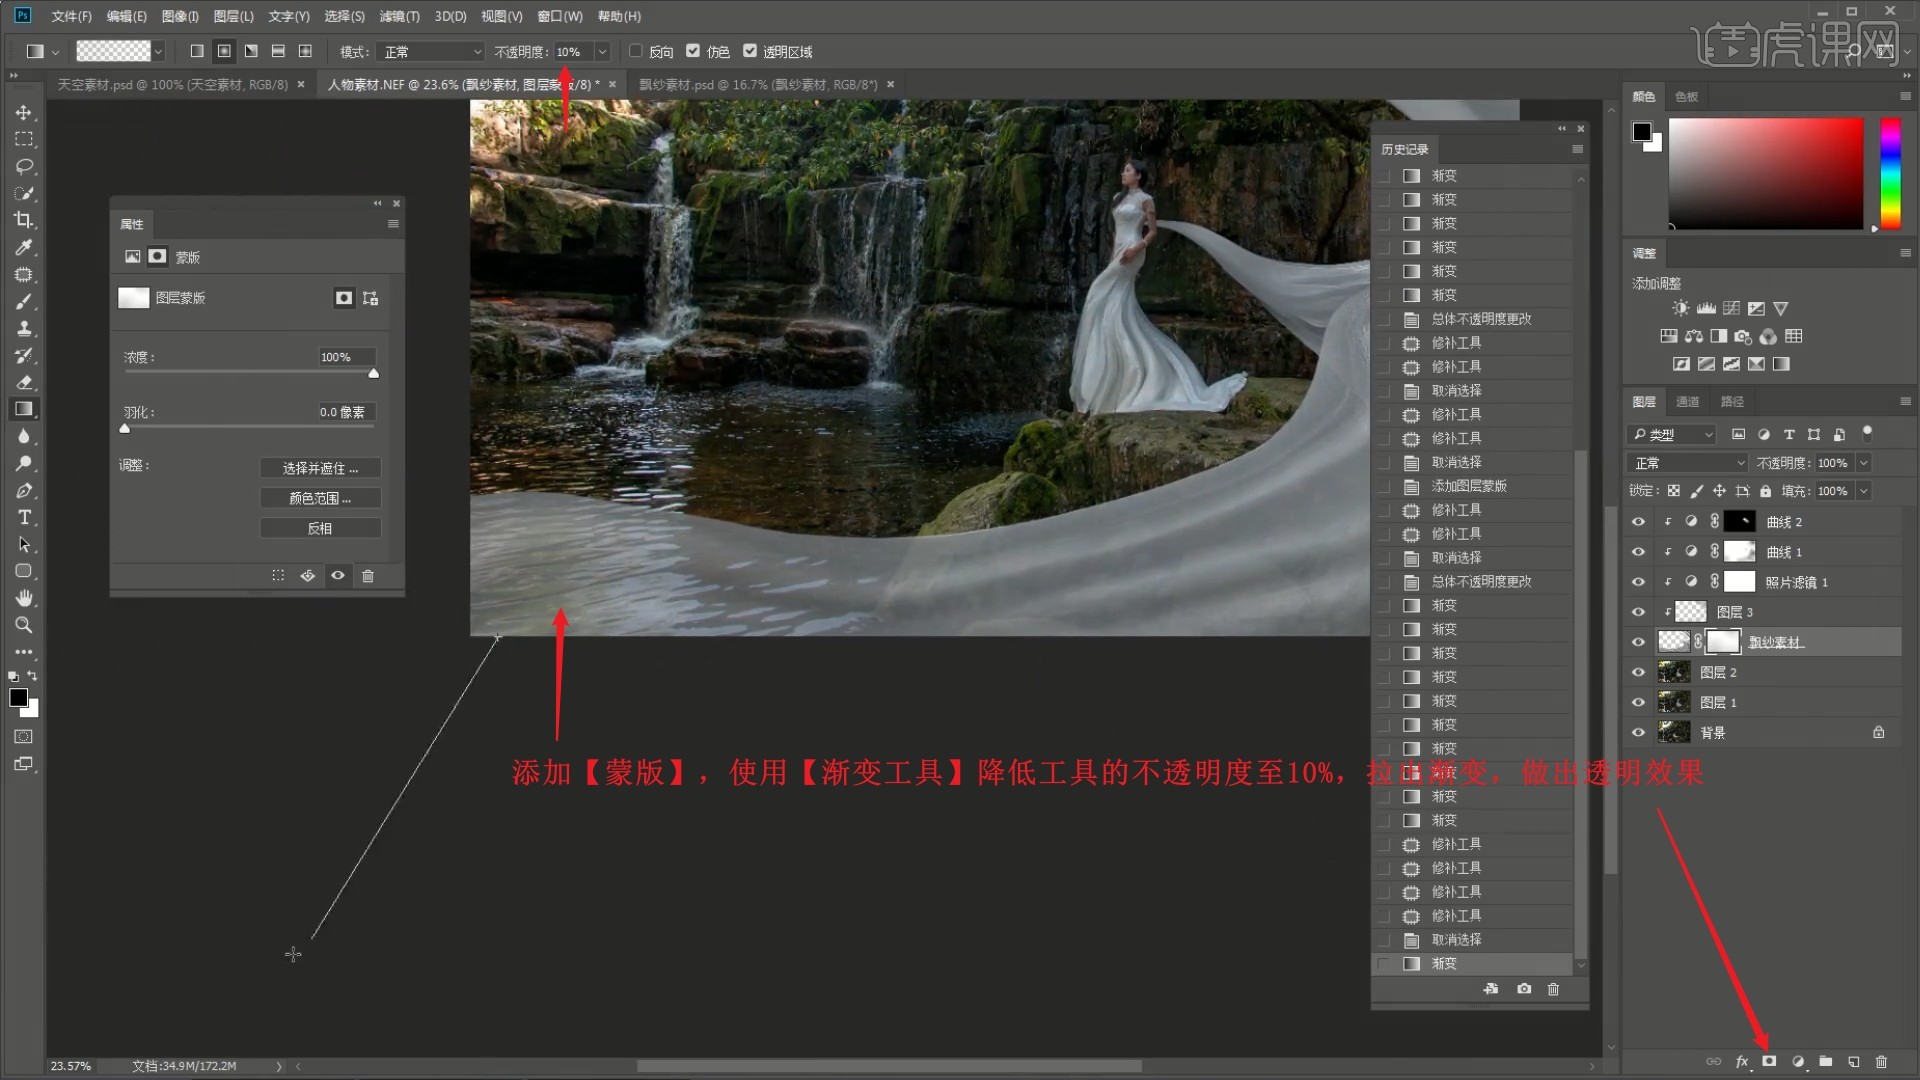Select the Lasso tool
This screenshot has height=1080, width=1920.
coord(24,166)
